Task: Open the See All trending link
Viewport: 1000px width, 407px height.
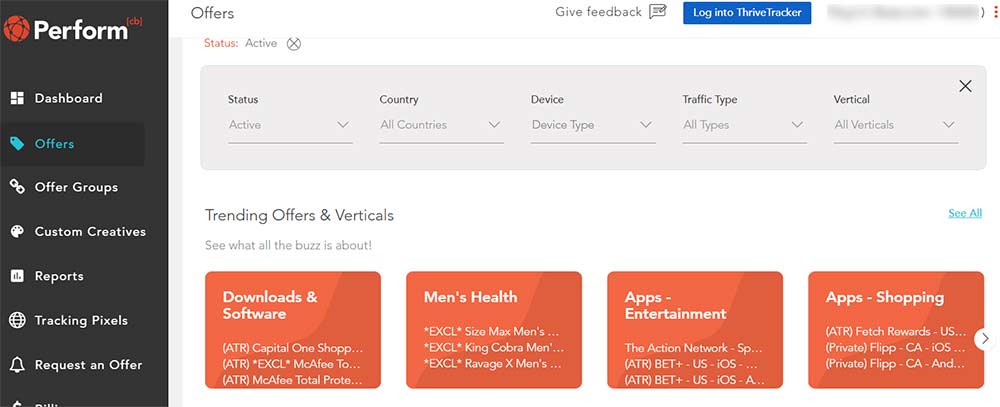Action: click(964, 213)
